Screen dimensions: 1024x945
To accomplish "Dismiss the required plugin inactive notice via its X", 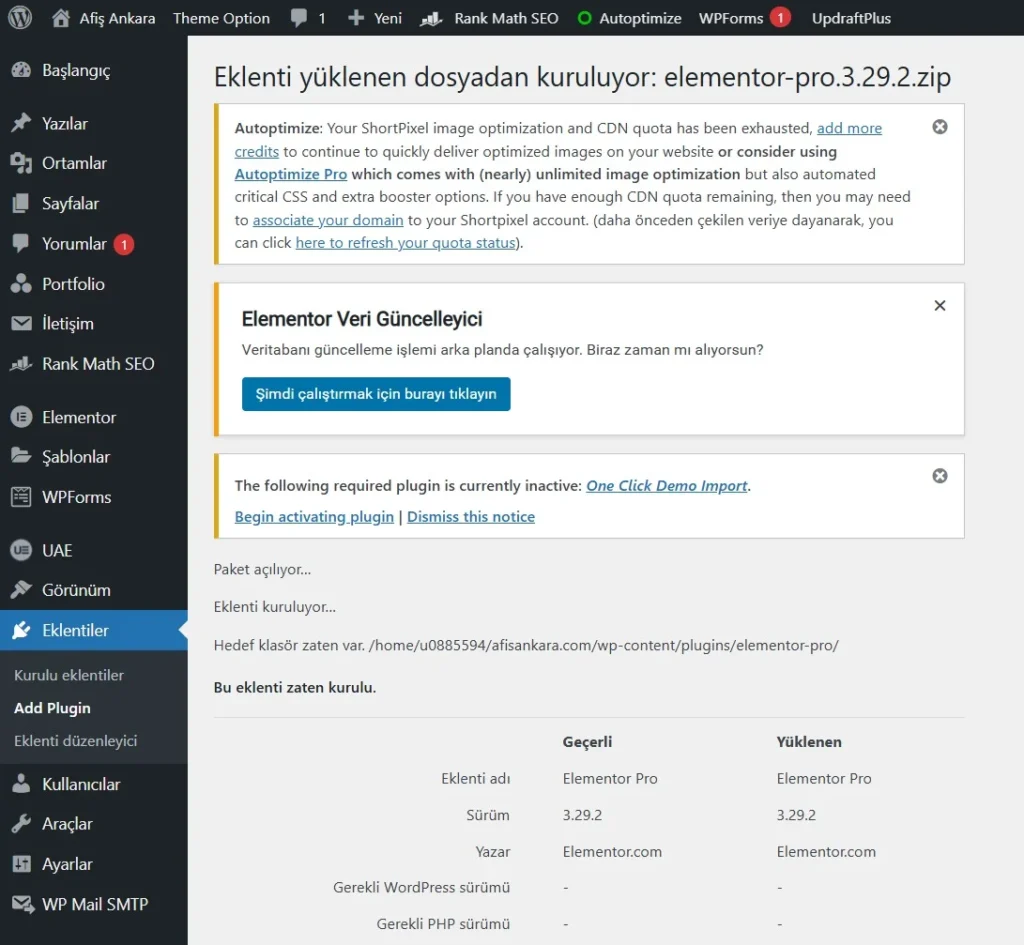I will (x=940, y=475).
